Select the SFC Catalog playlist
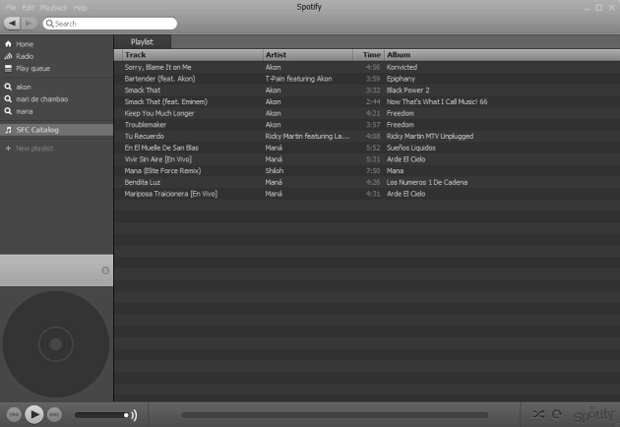This screenshot has width=620, height=427. 56,130
